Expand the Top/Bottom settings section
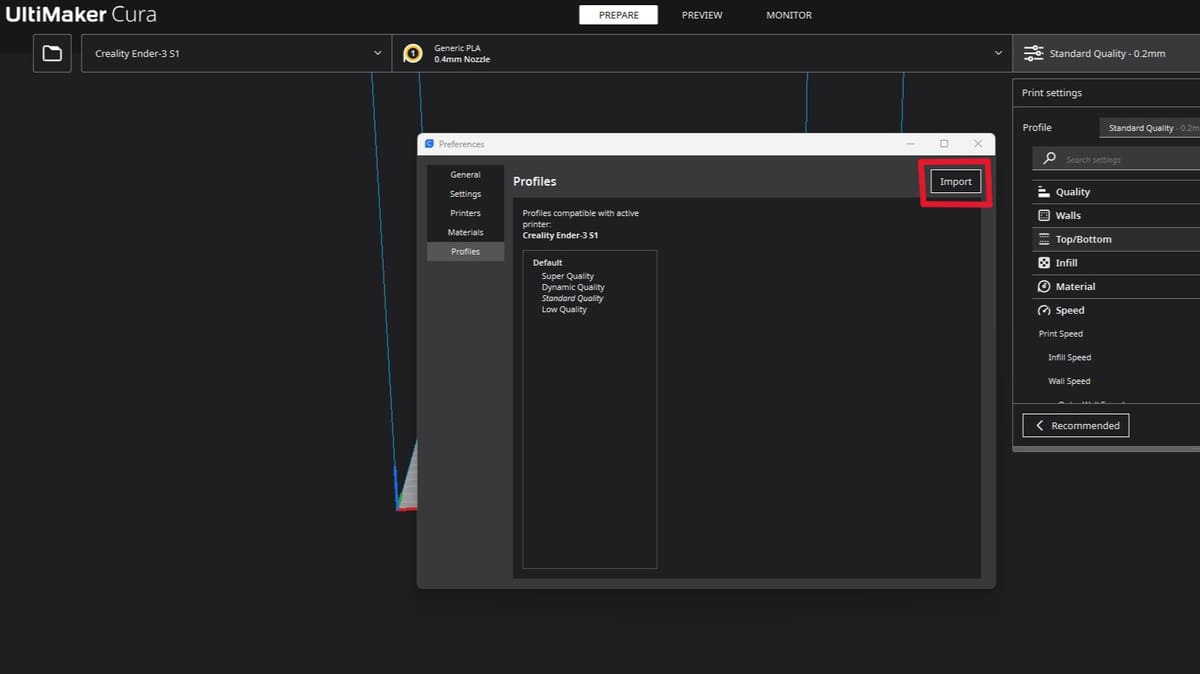The image size is (1200, 674). click(1115, 239)
